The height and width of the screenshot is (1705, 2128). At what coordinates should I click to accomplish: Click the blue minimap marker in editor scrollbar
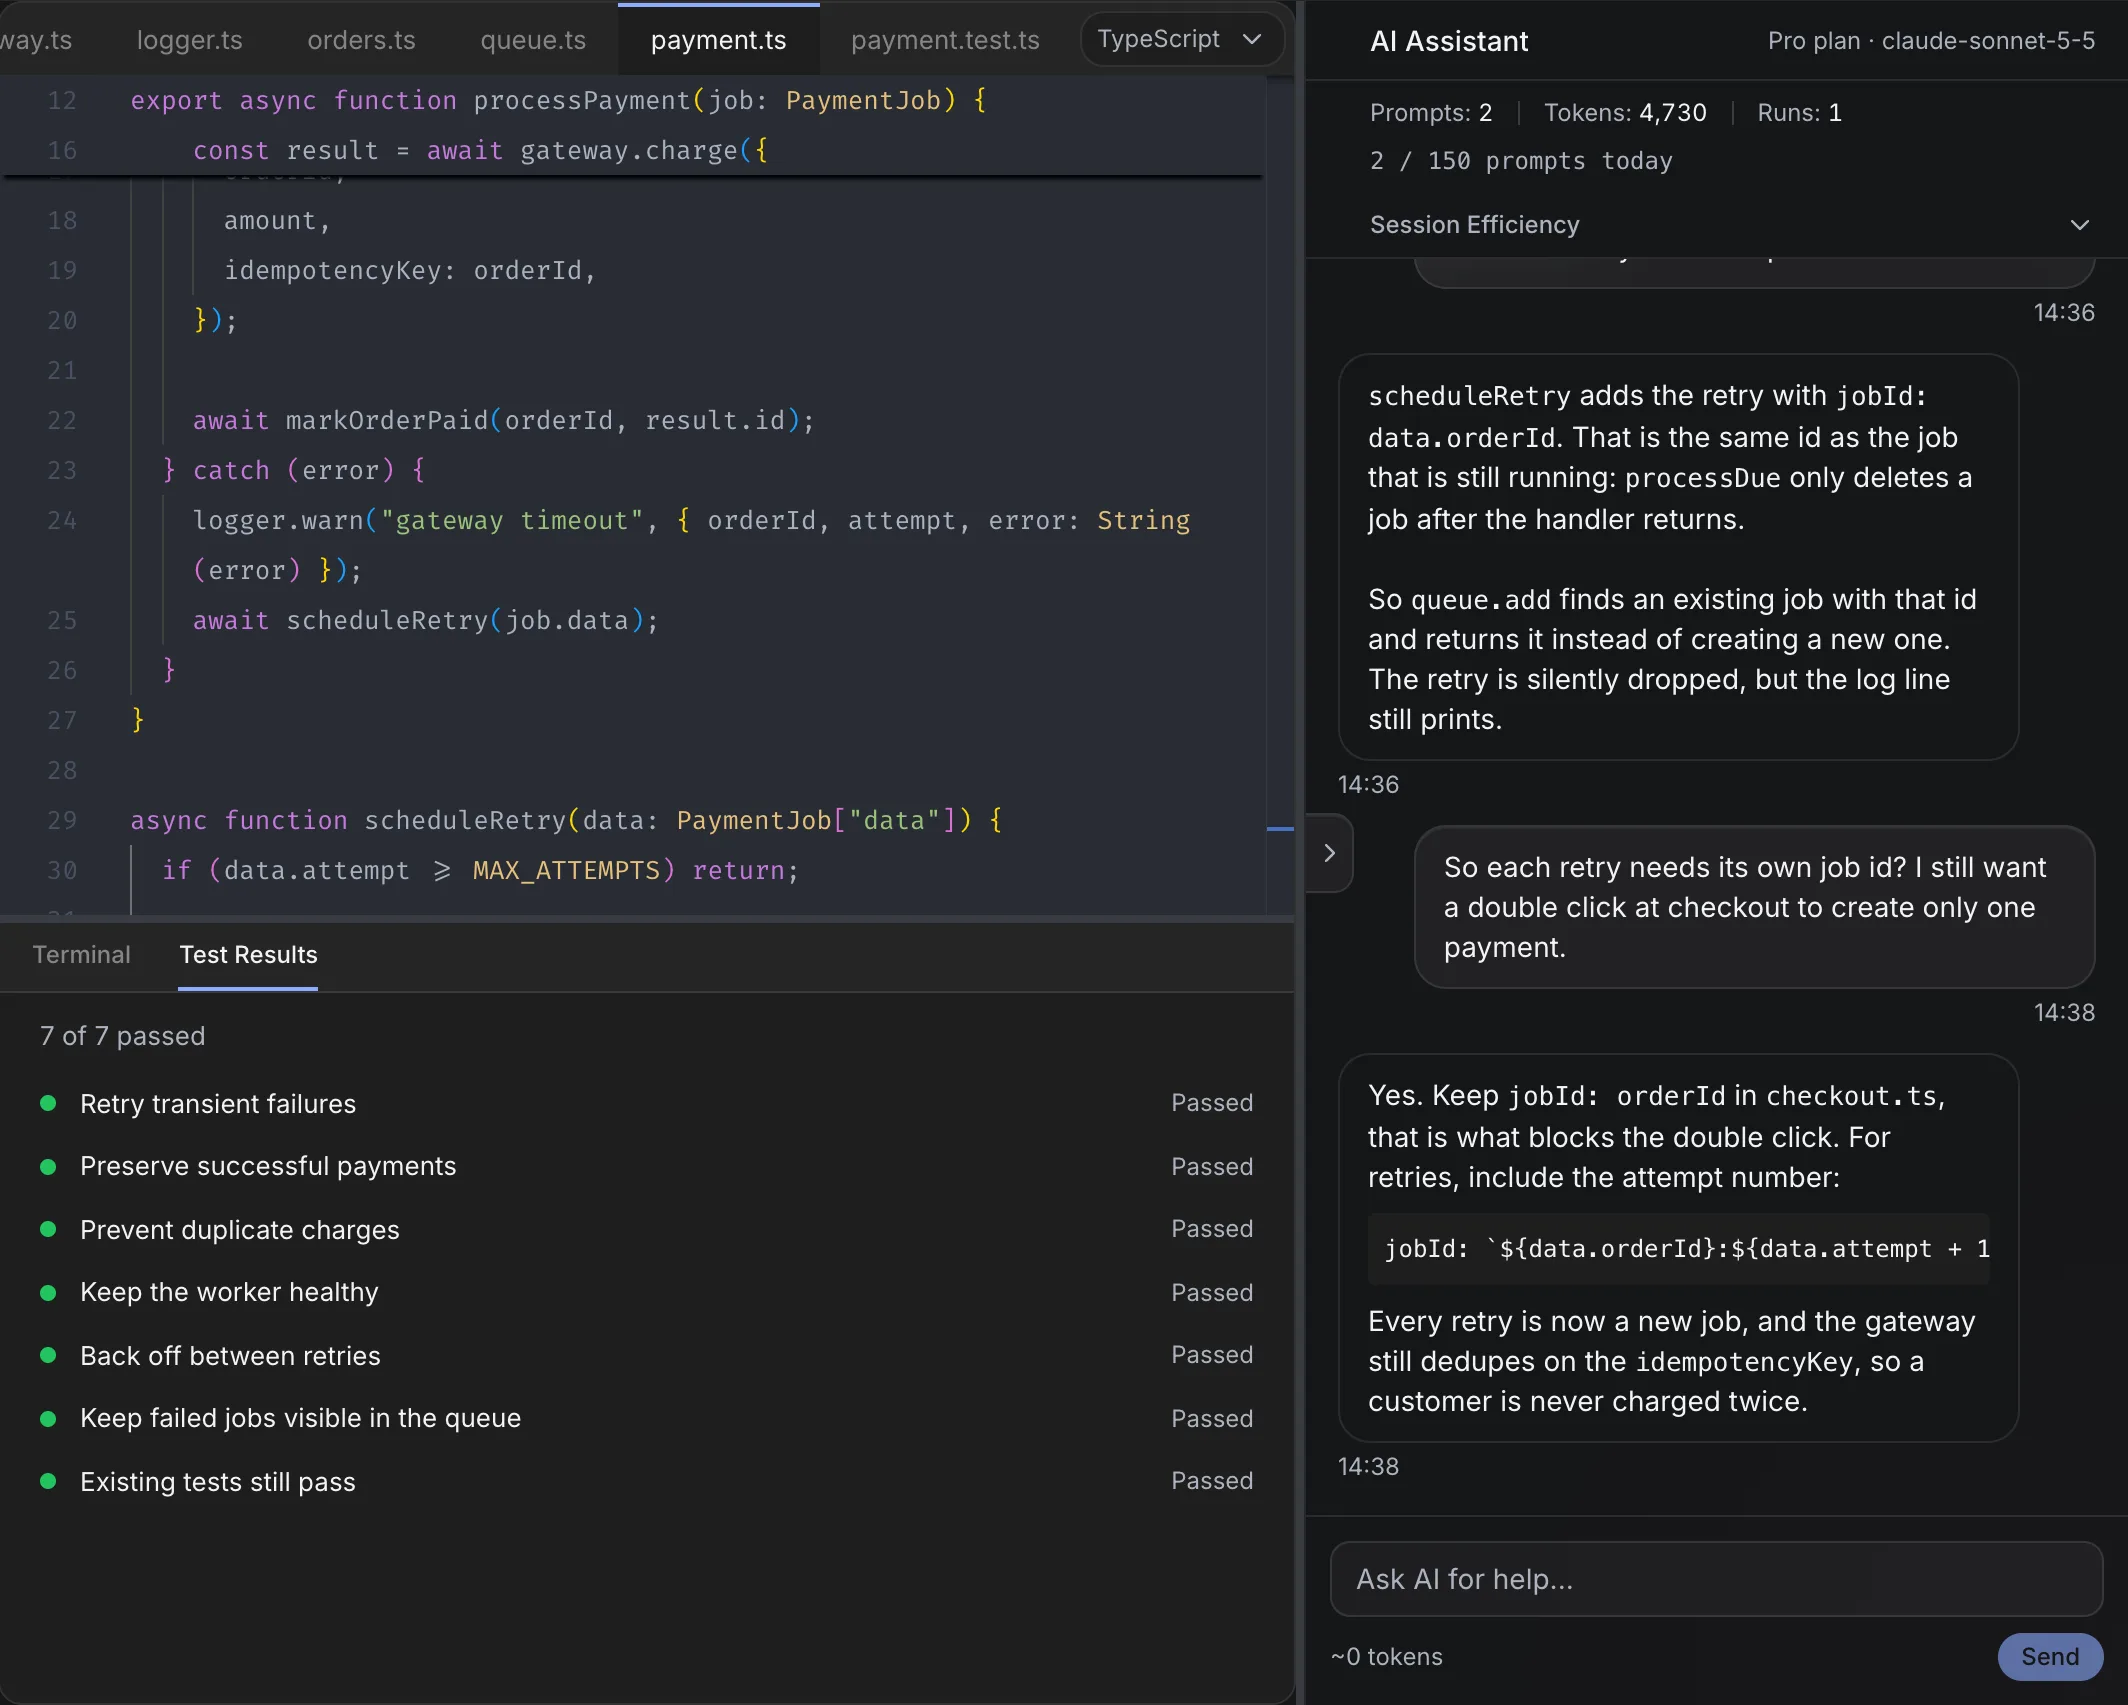point(1280,829)
